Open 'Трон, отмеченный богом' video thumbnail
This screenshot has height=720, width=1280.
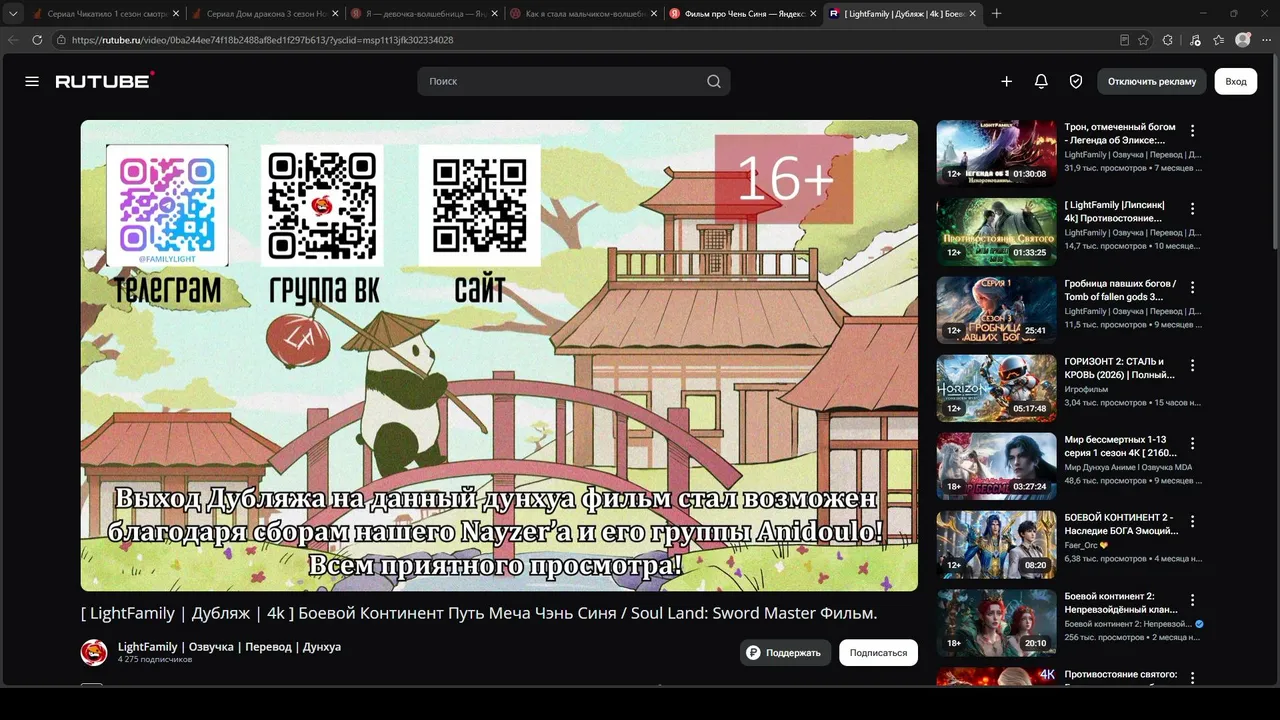tap(996, 154)
